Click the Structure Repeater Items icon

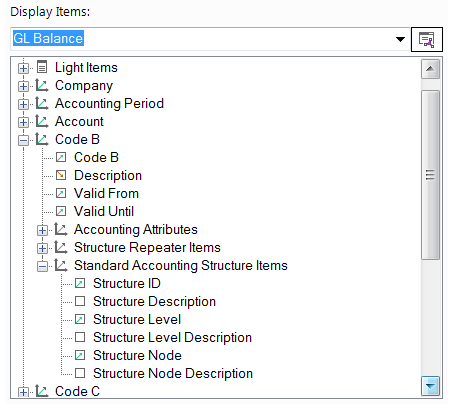tap(61, 247)
